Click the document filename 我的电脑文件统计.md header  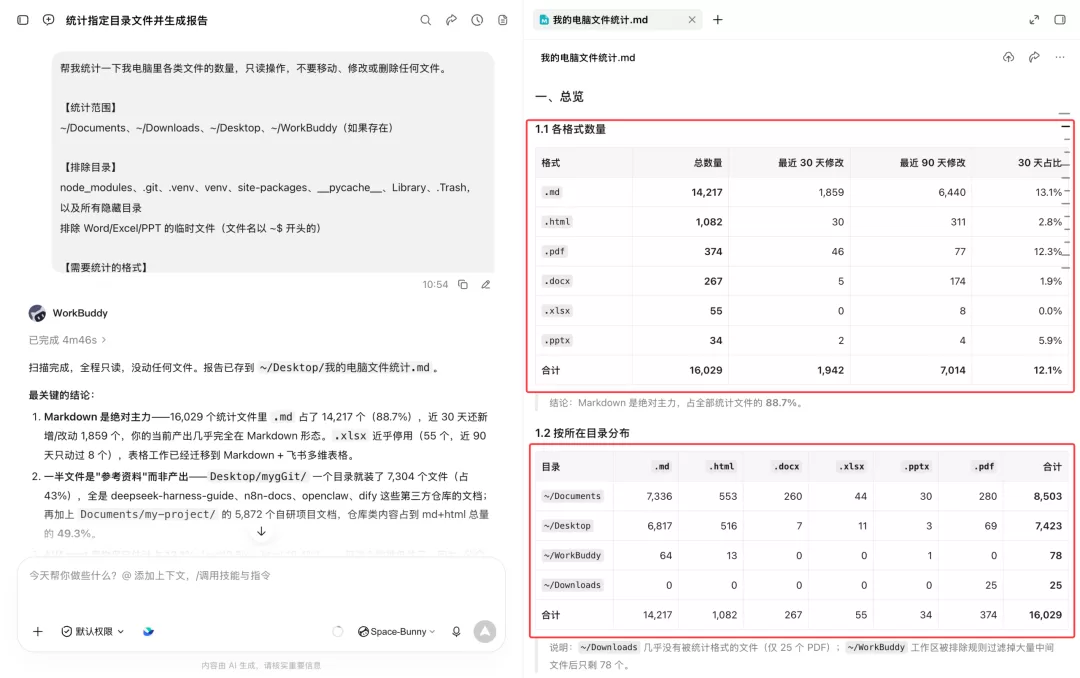click(x=588, y=58)
